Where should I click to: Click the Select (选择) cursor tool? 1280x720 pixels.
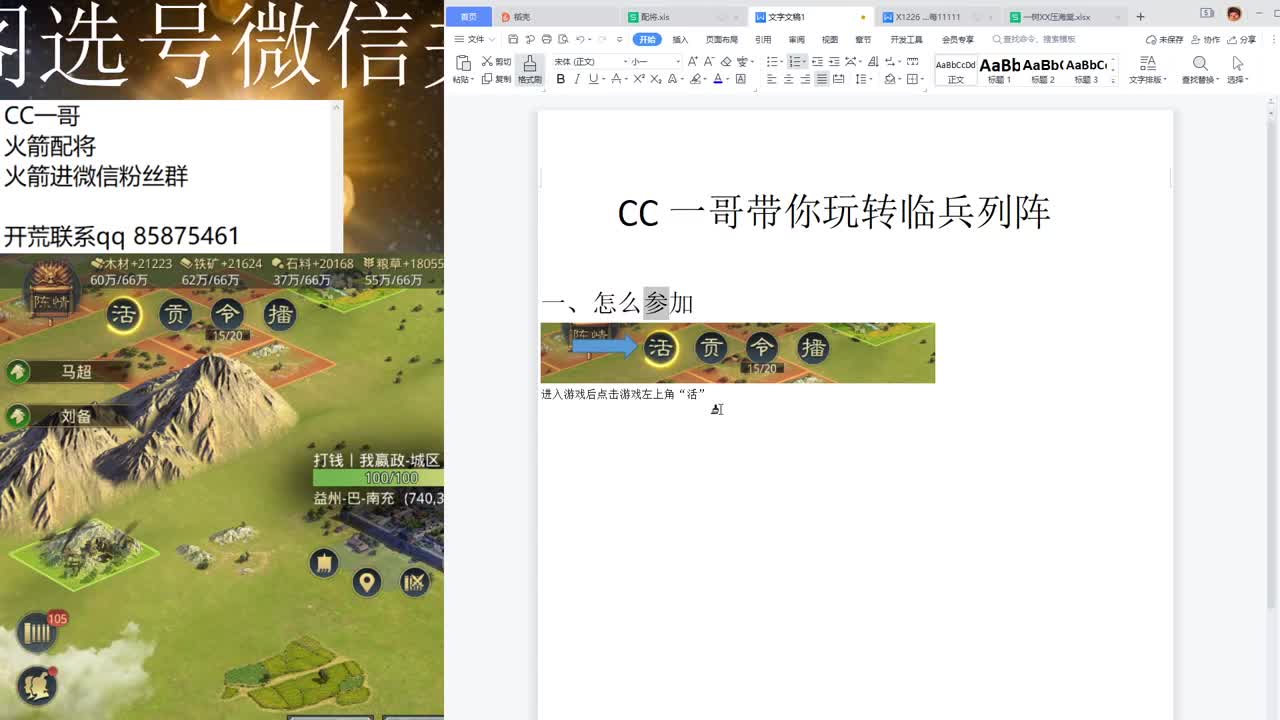[x=1238, y=69]
